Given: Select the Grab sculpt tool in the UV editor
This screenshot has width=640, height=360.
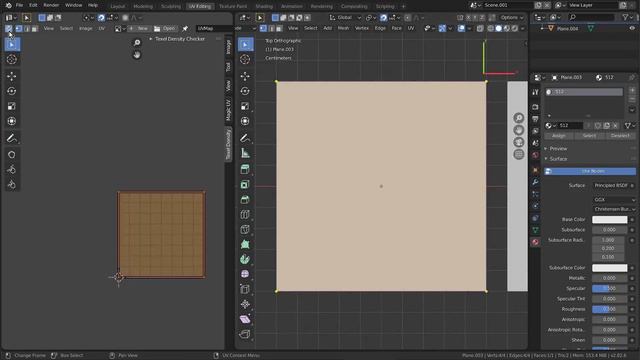Looking at the screenshot, I should point(11,155).
